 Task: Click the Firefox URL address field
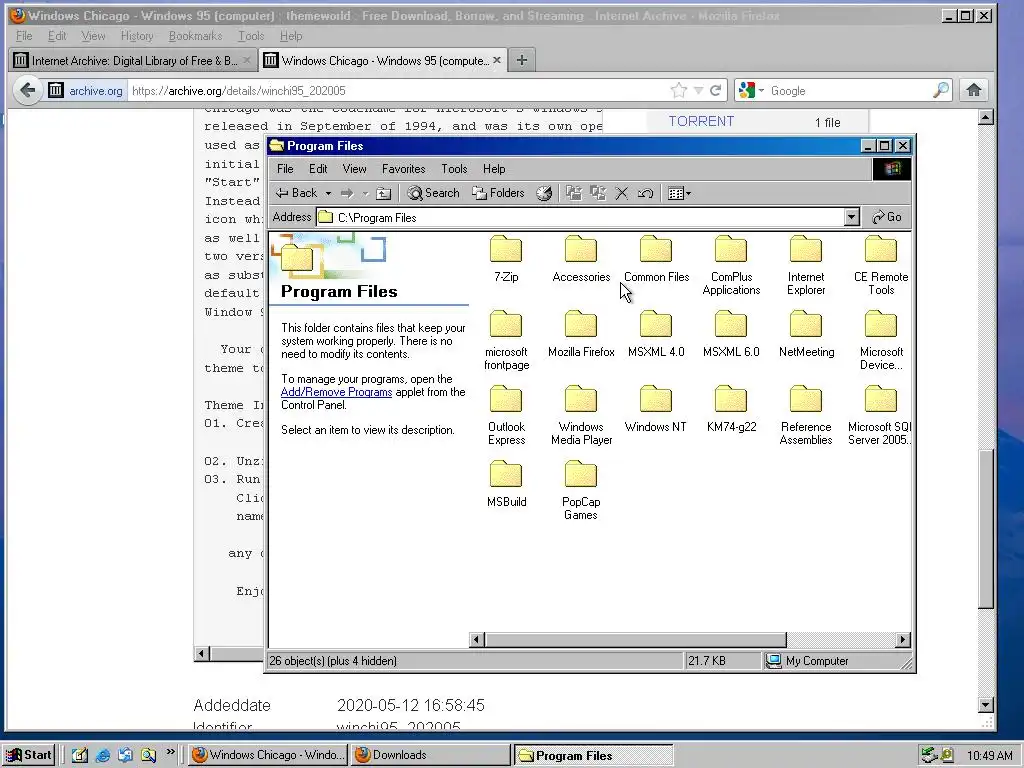398,91
